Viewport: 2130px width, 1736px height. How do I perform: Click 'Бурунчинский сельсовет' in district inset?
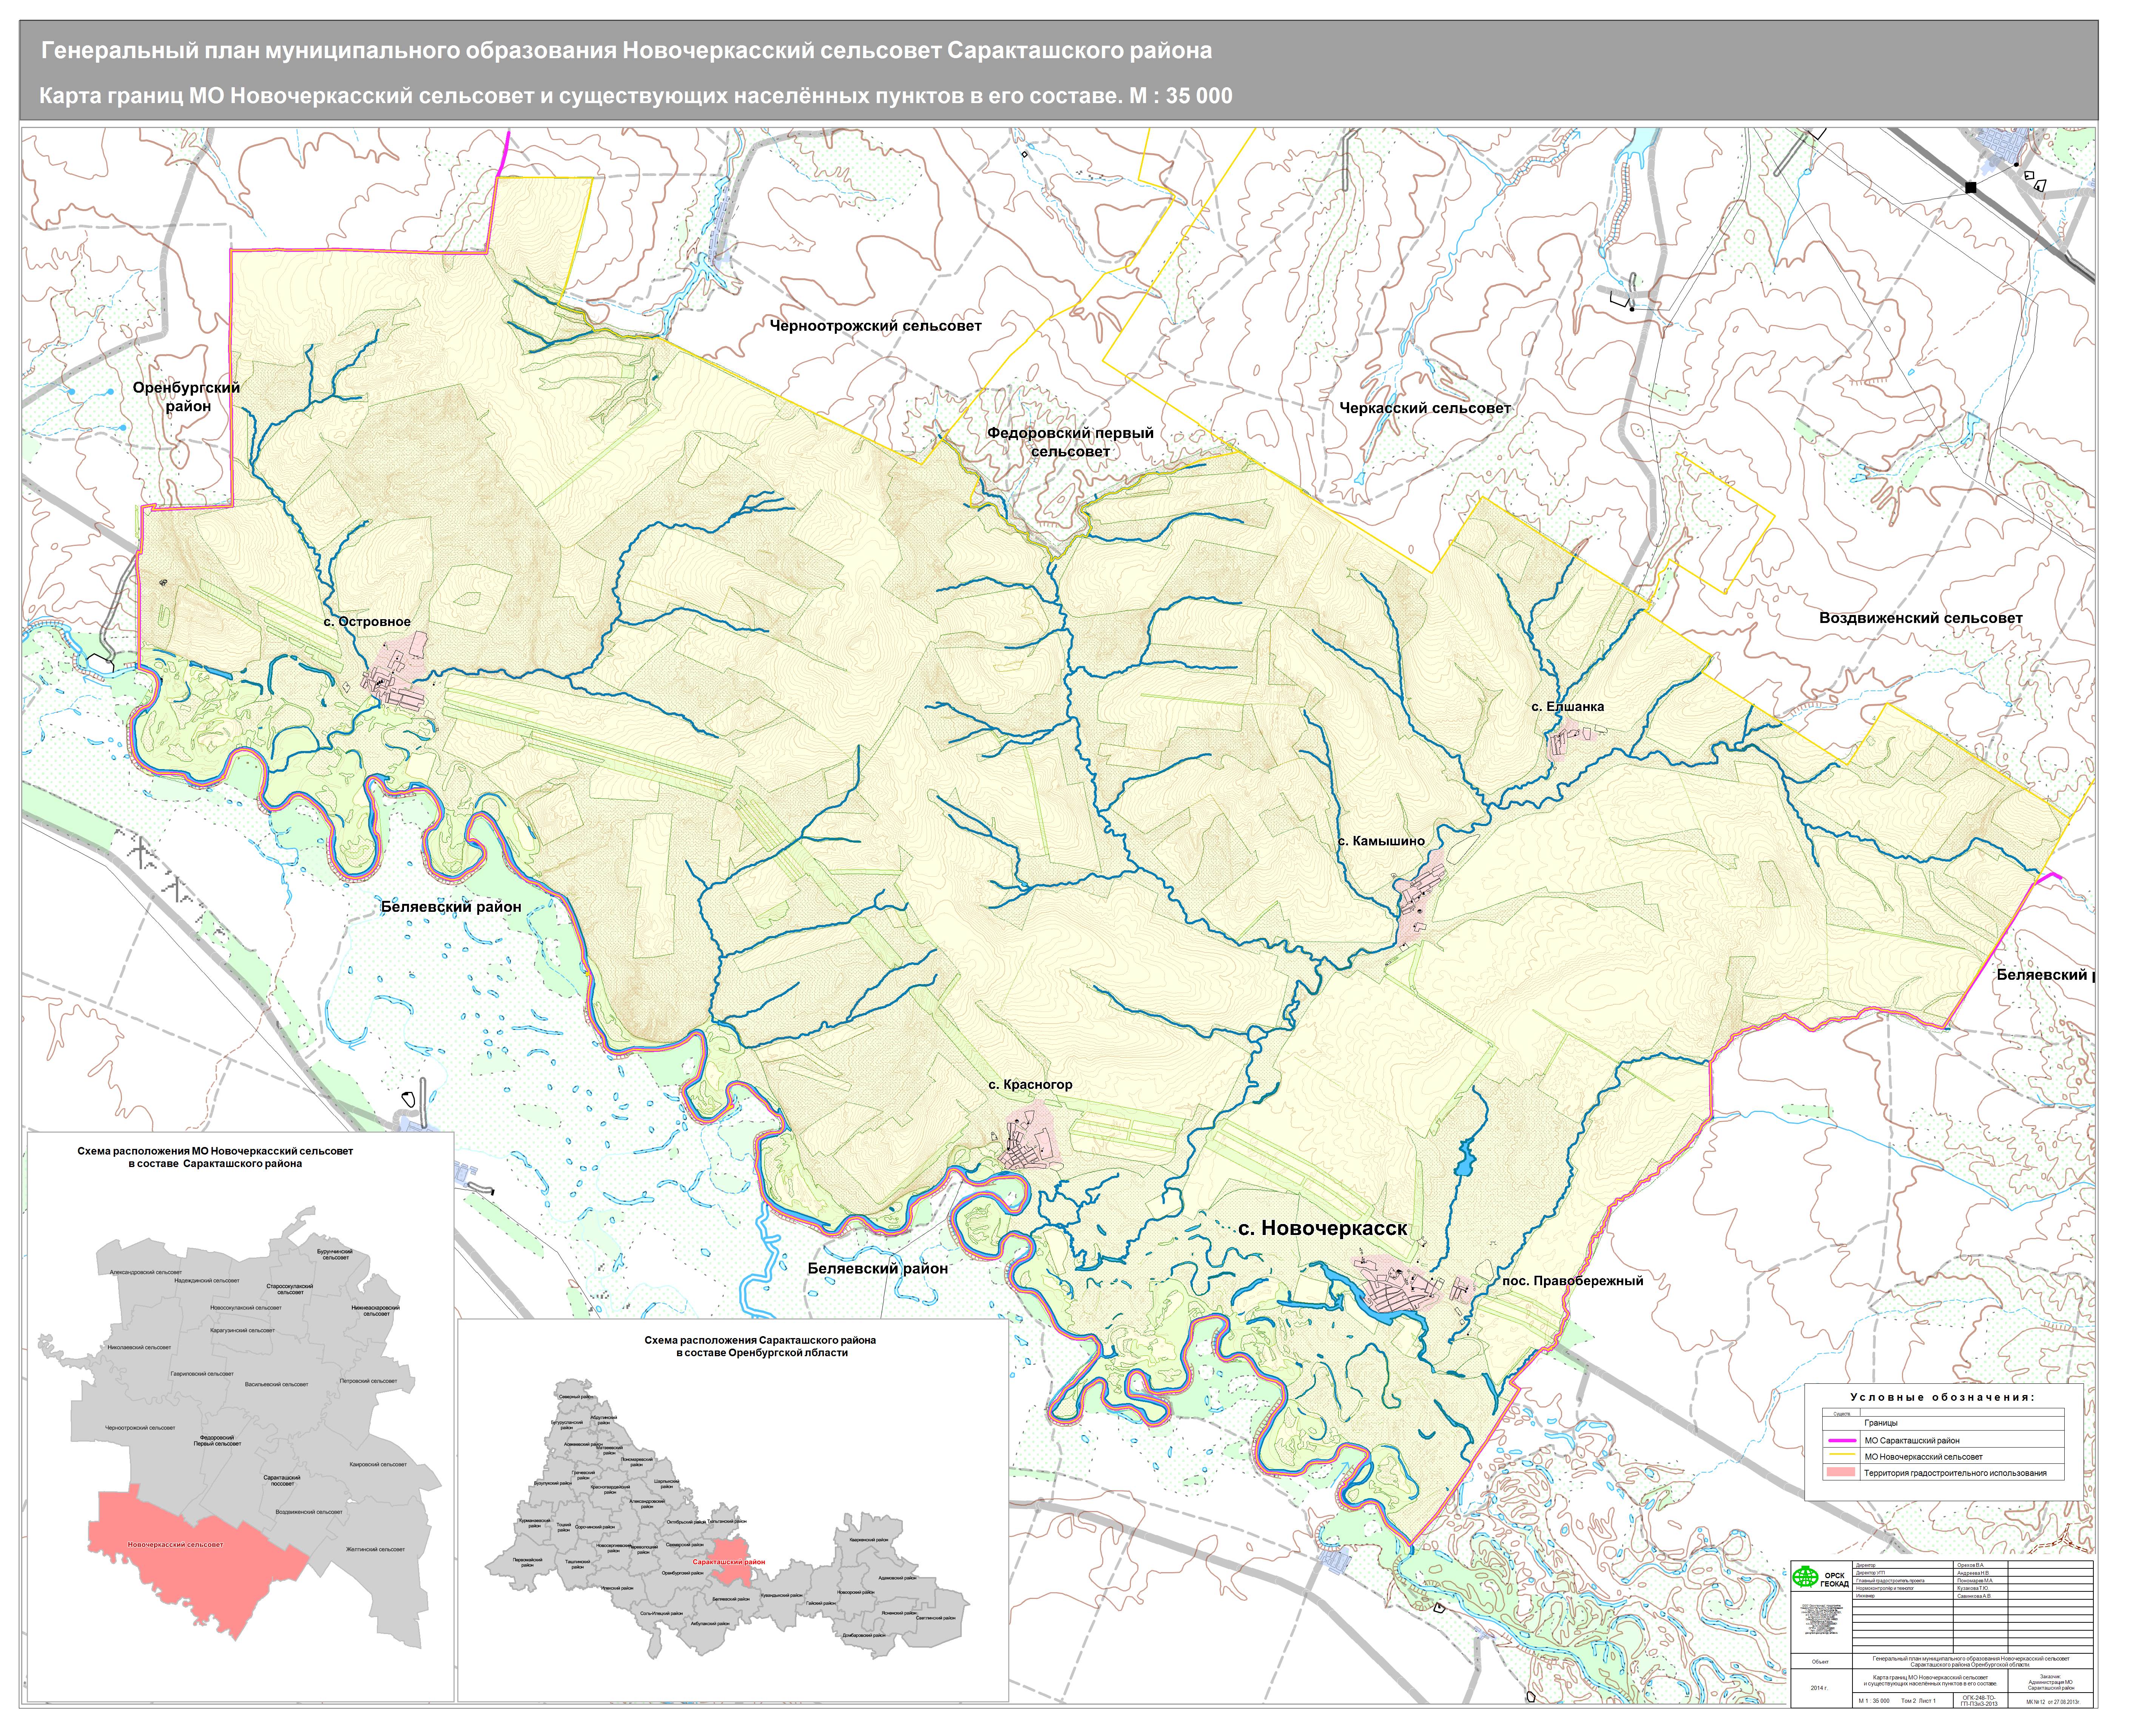335,1255
